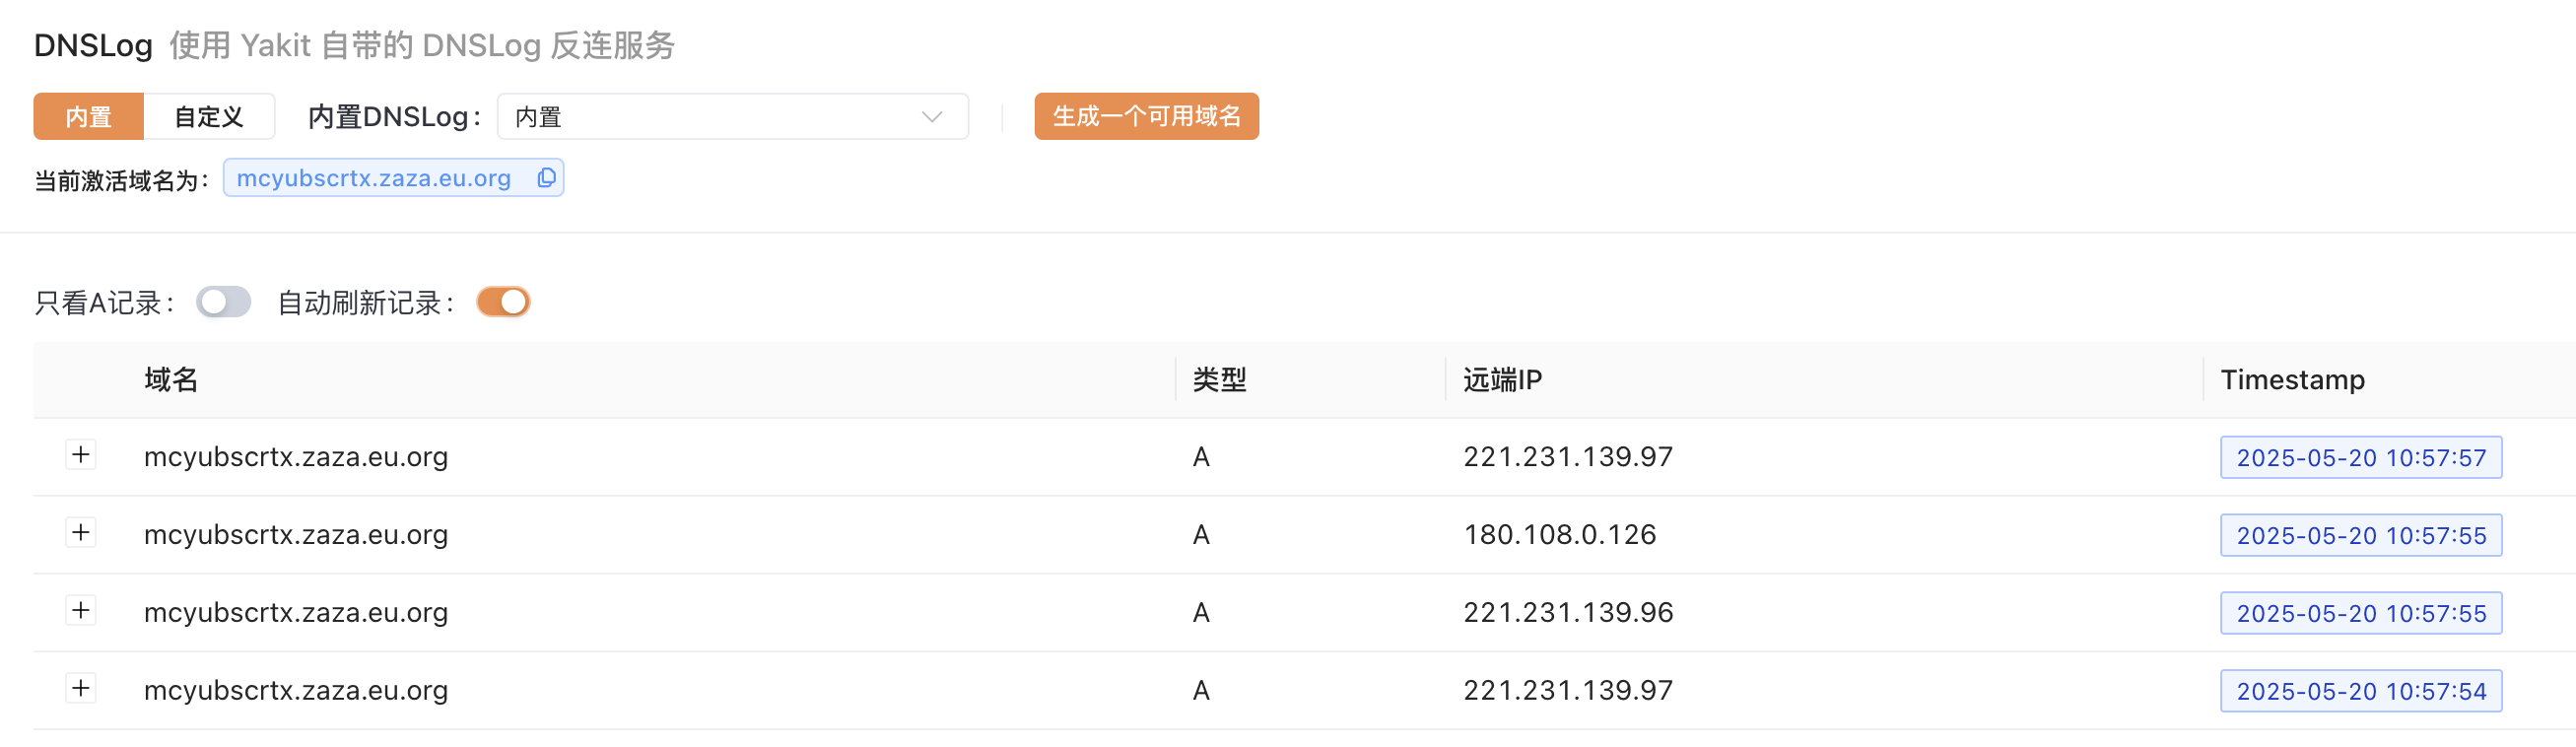The height and width of the screenshot is (747, 2576).
Task: Expand the row with IP 221.231.139.96
Action: (x=81, y=611)
